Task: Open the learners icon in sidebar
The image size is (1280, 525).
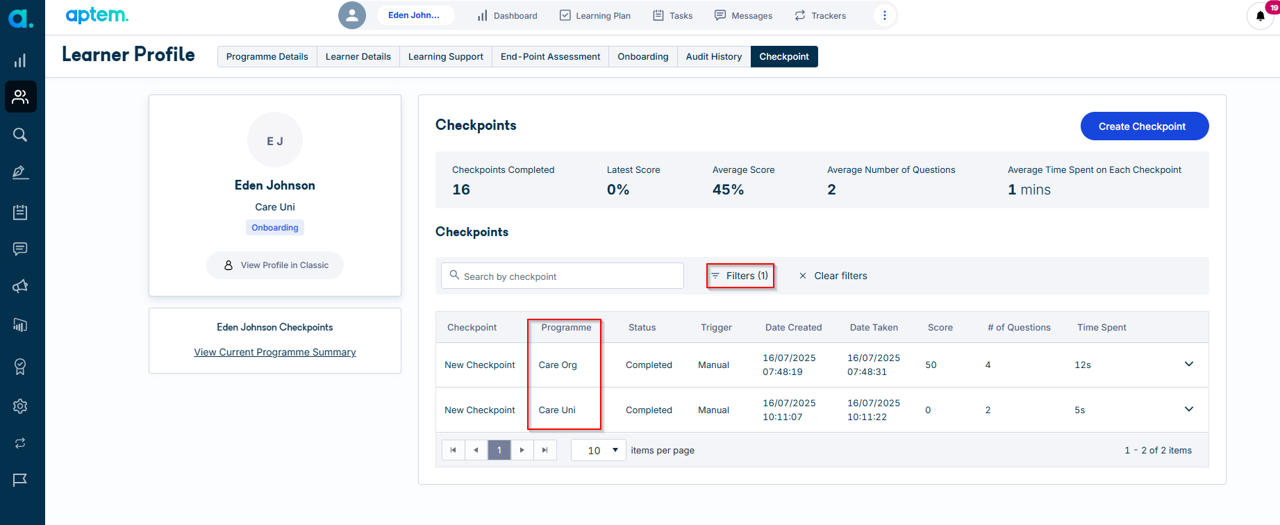Action: (20, 97)
